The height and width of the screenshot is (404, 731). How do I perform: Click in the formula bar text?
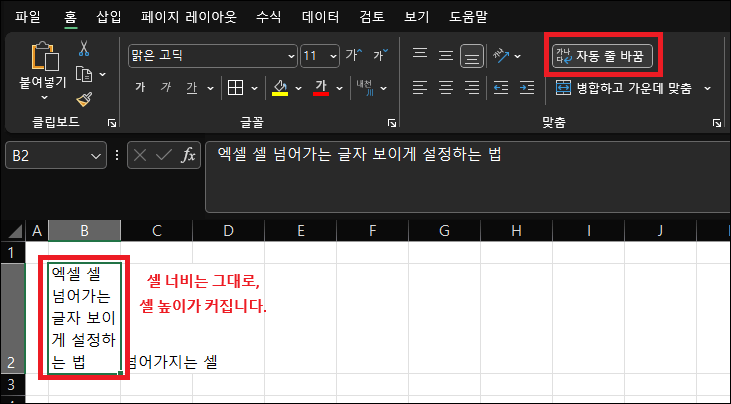pyautogui.click(x=359, y=154)
